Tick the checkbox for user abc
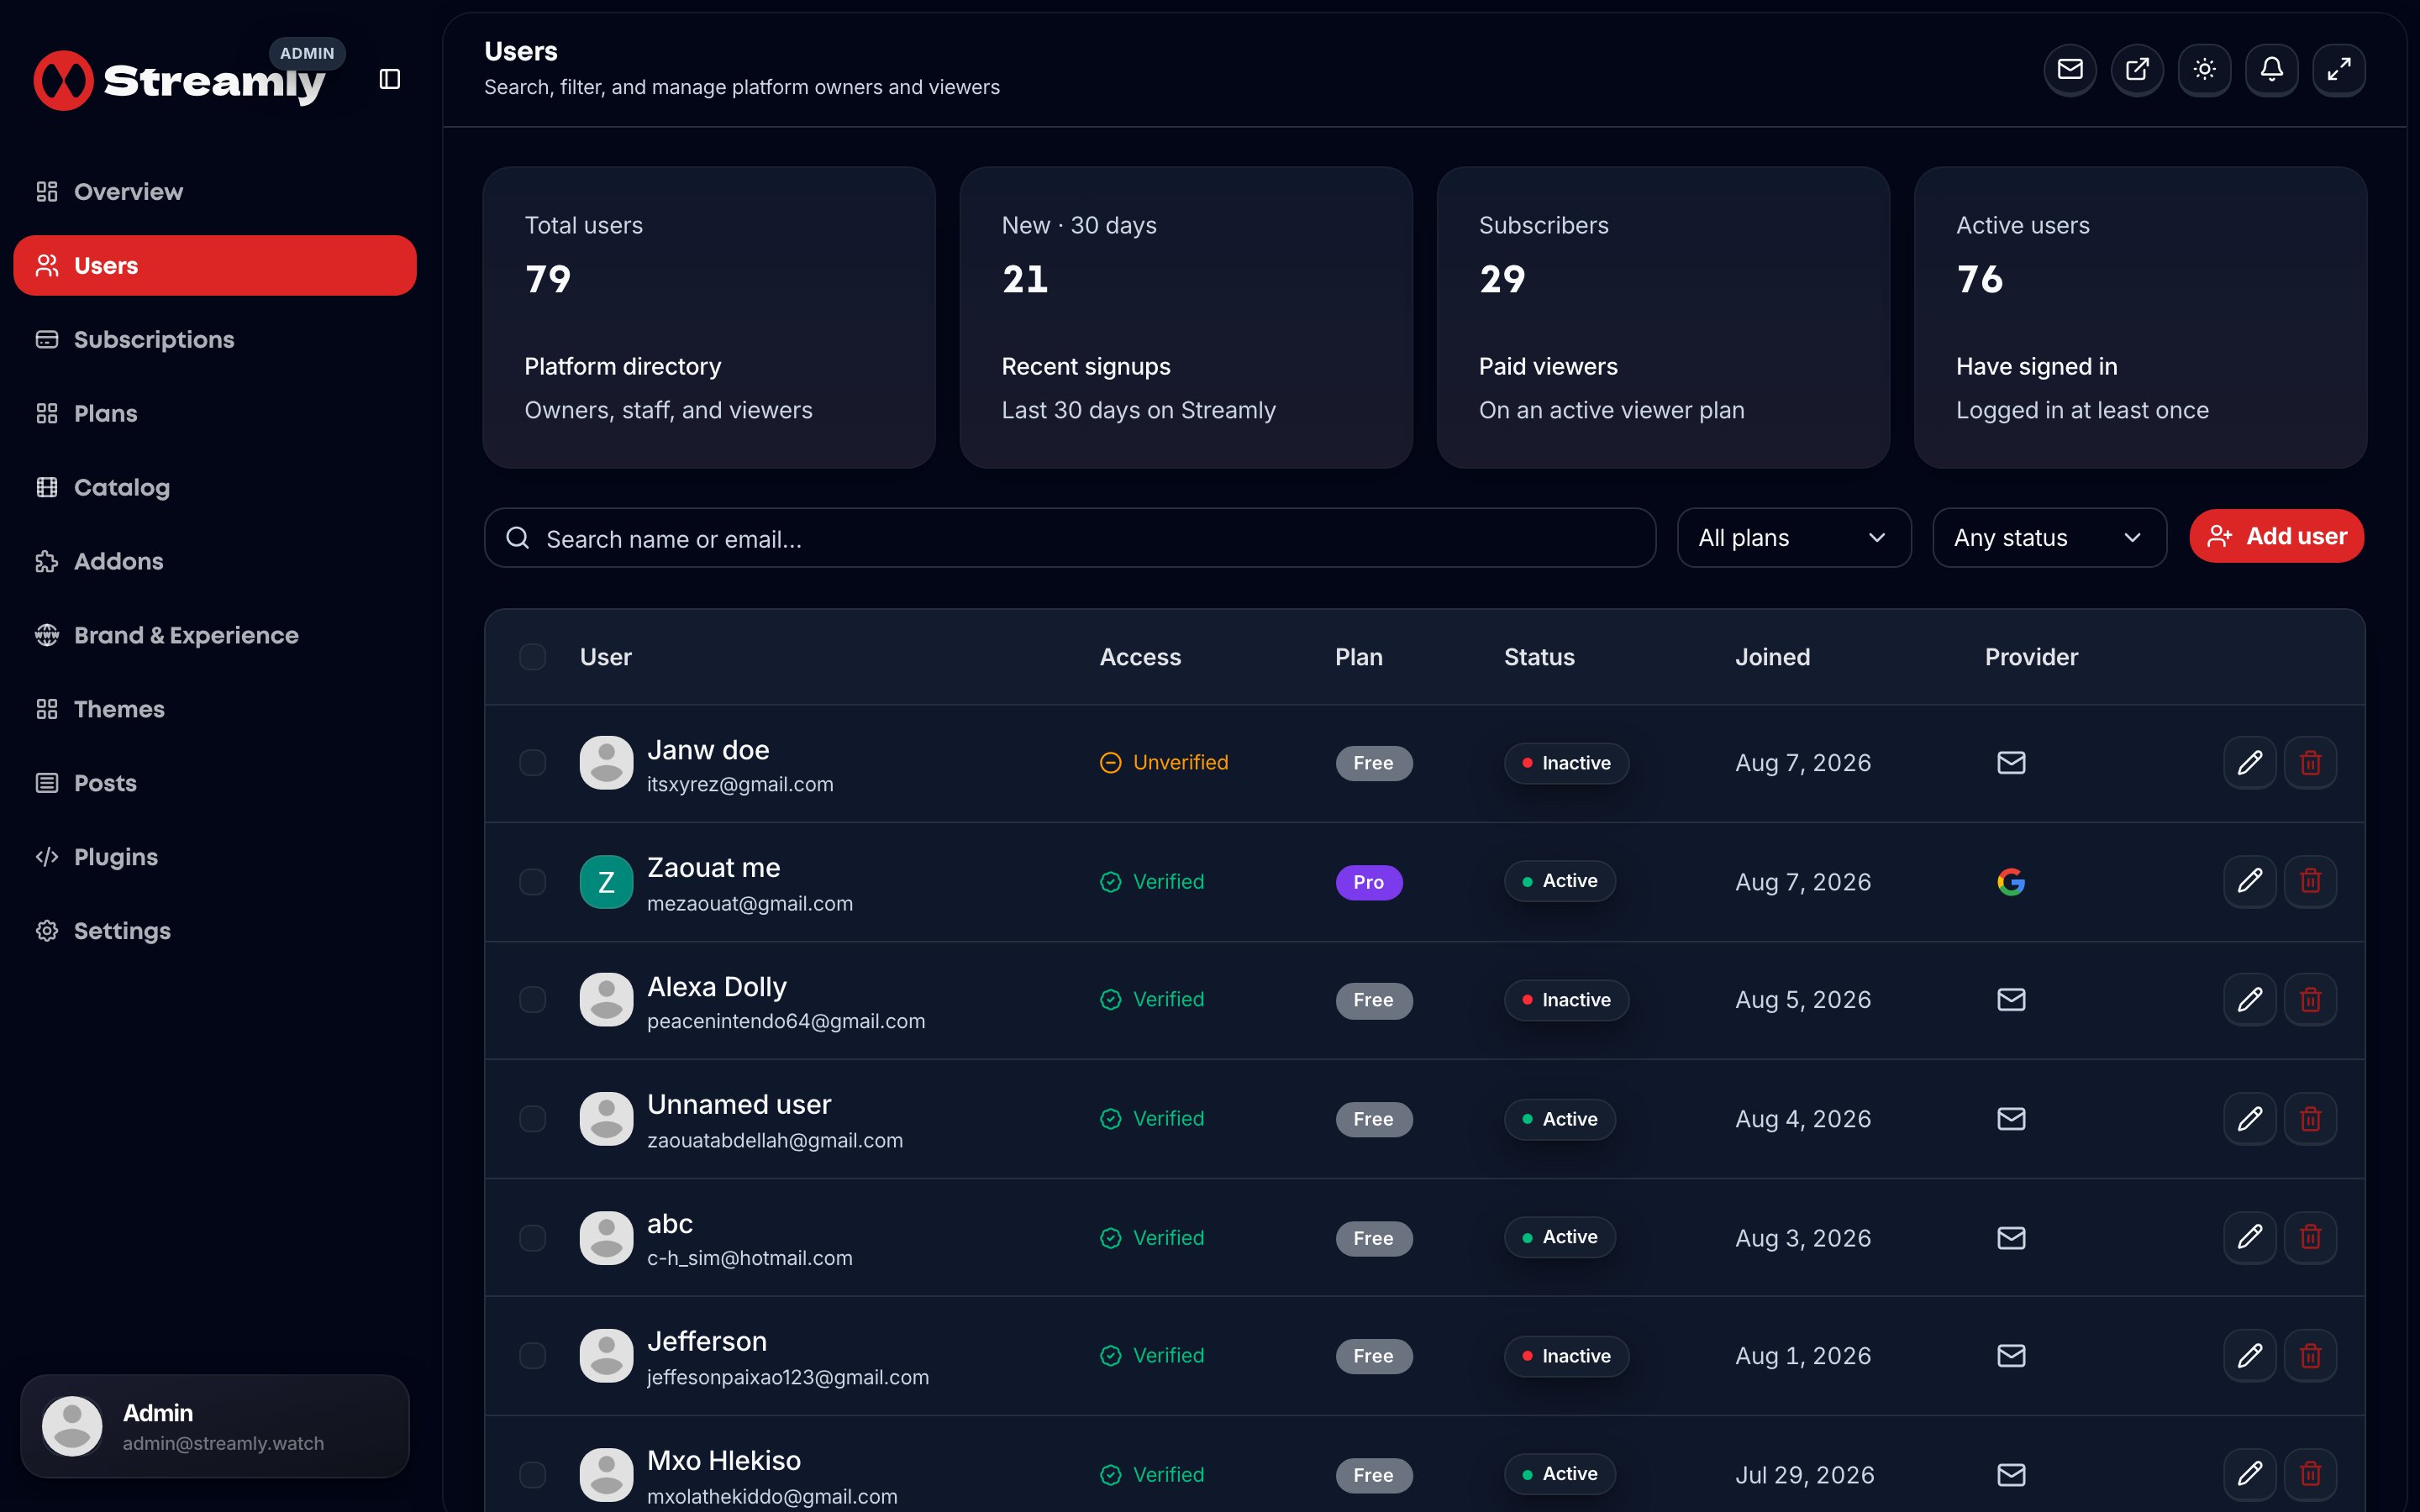This screenshot has height=1512, width=2420. tap(533, 1238)
